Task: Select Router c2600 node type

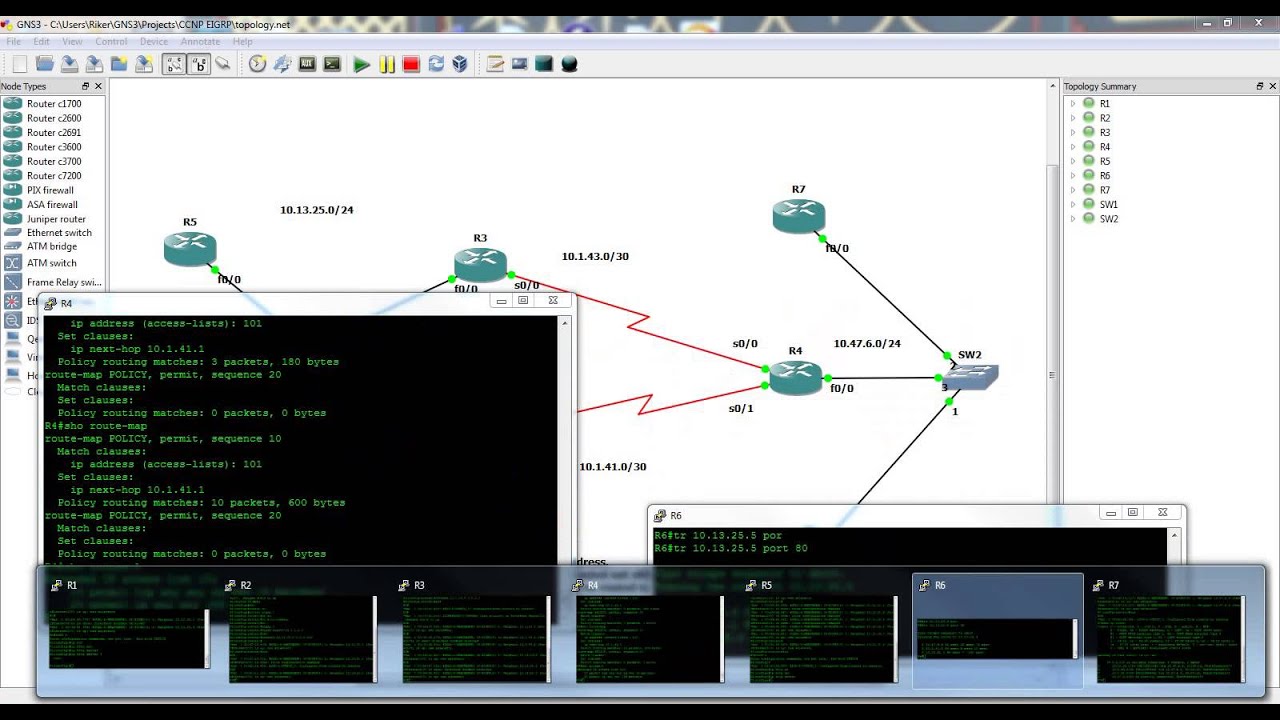Action: (54, 118)
